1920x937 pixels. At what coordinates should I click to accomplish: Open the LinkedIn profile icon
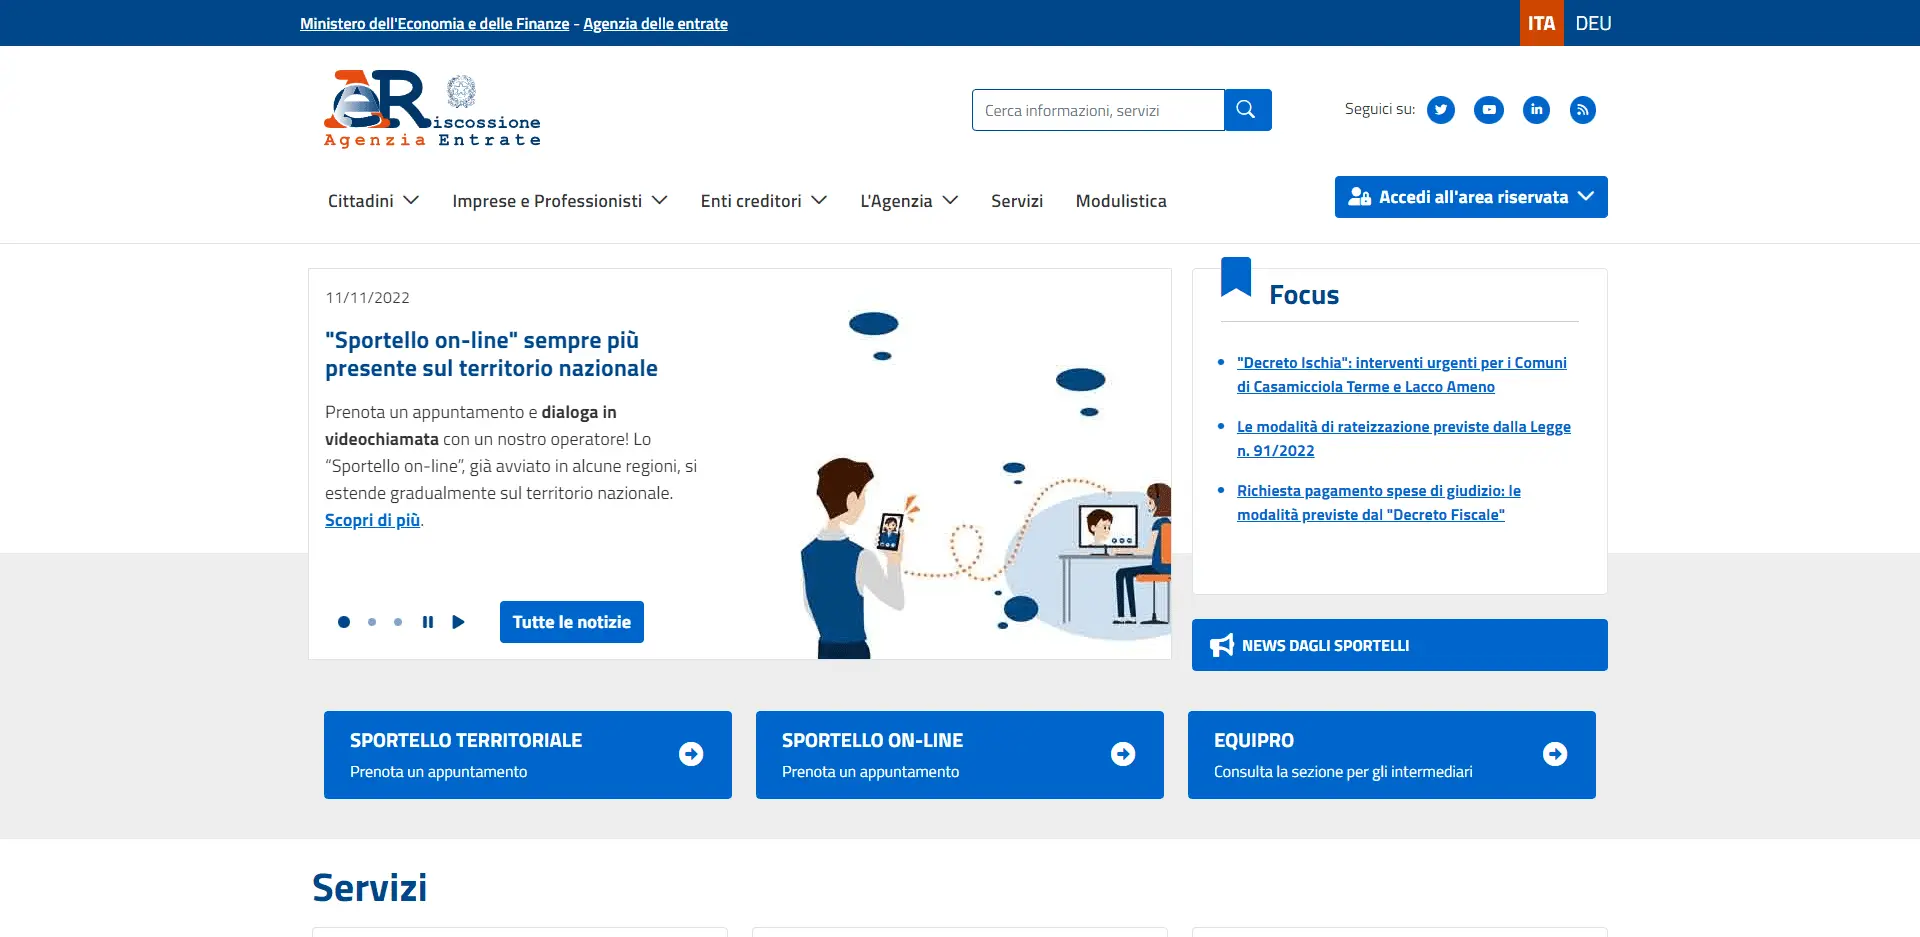point(1536,110)
